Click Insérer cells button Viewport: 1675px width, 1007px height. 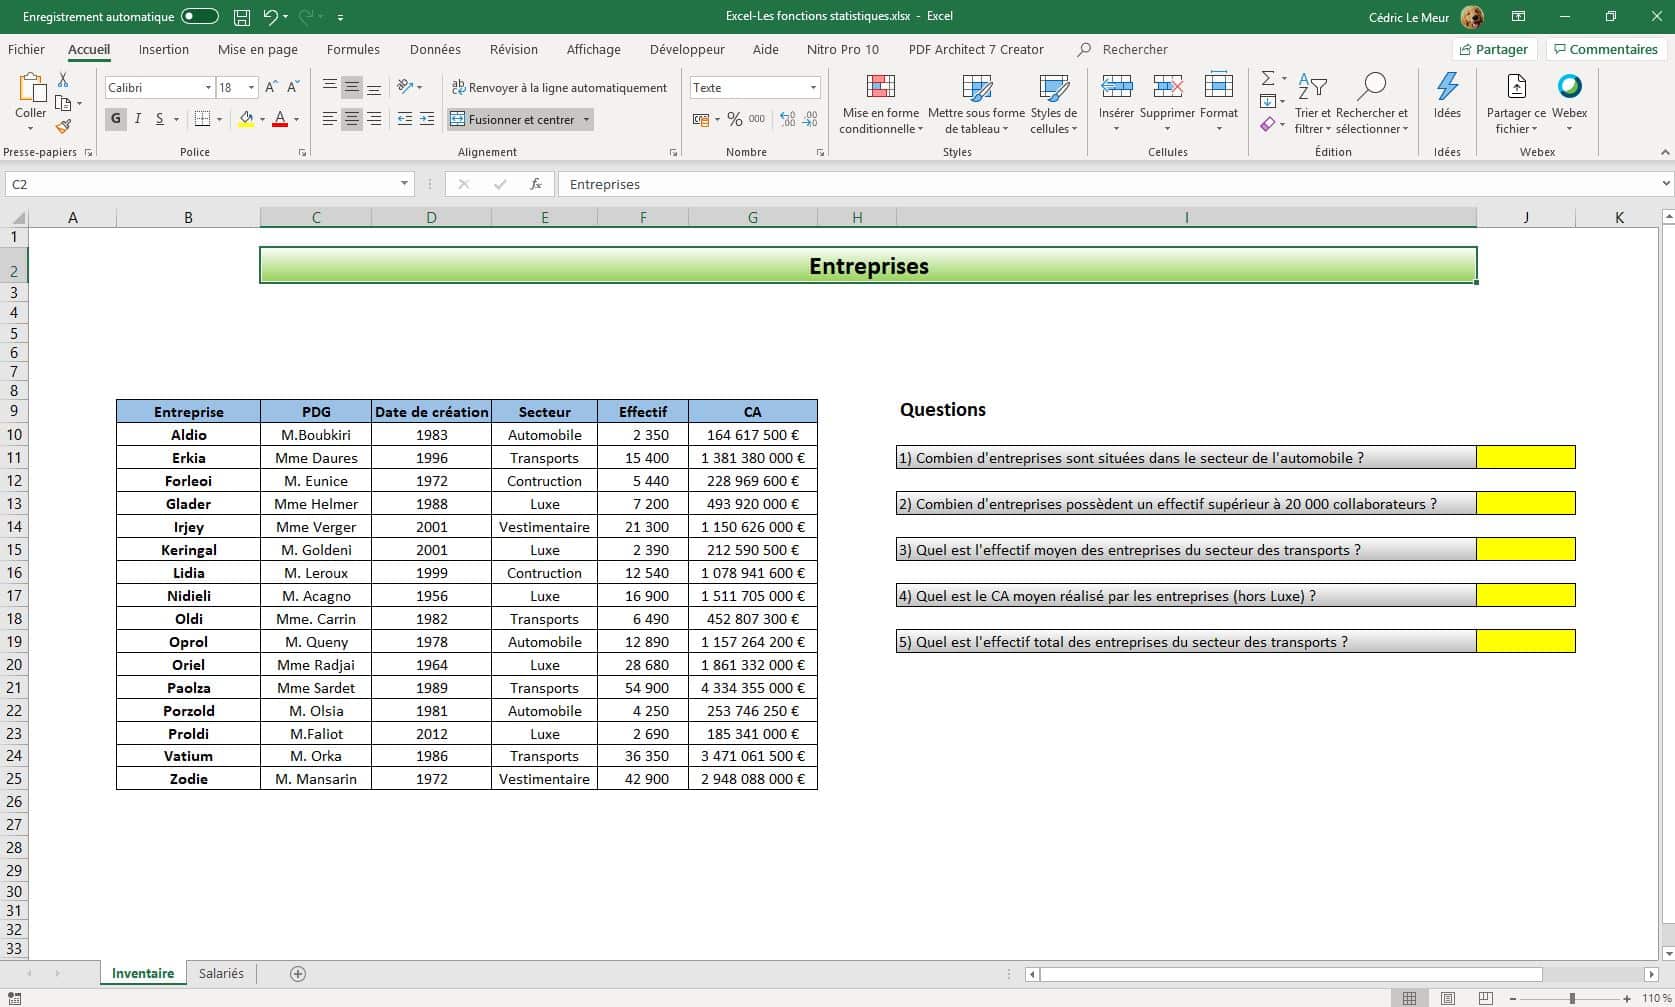(x=1116, y=103)
